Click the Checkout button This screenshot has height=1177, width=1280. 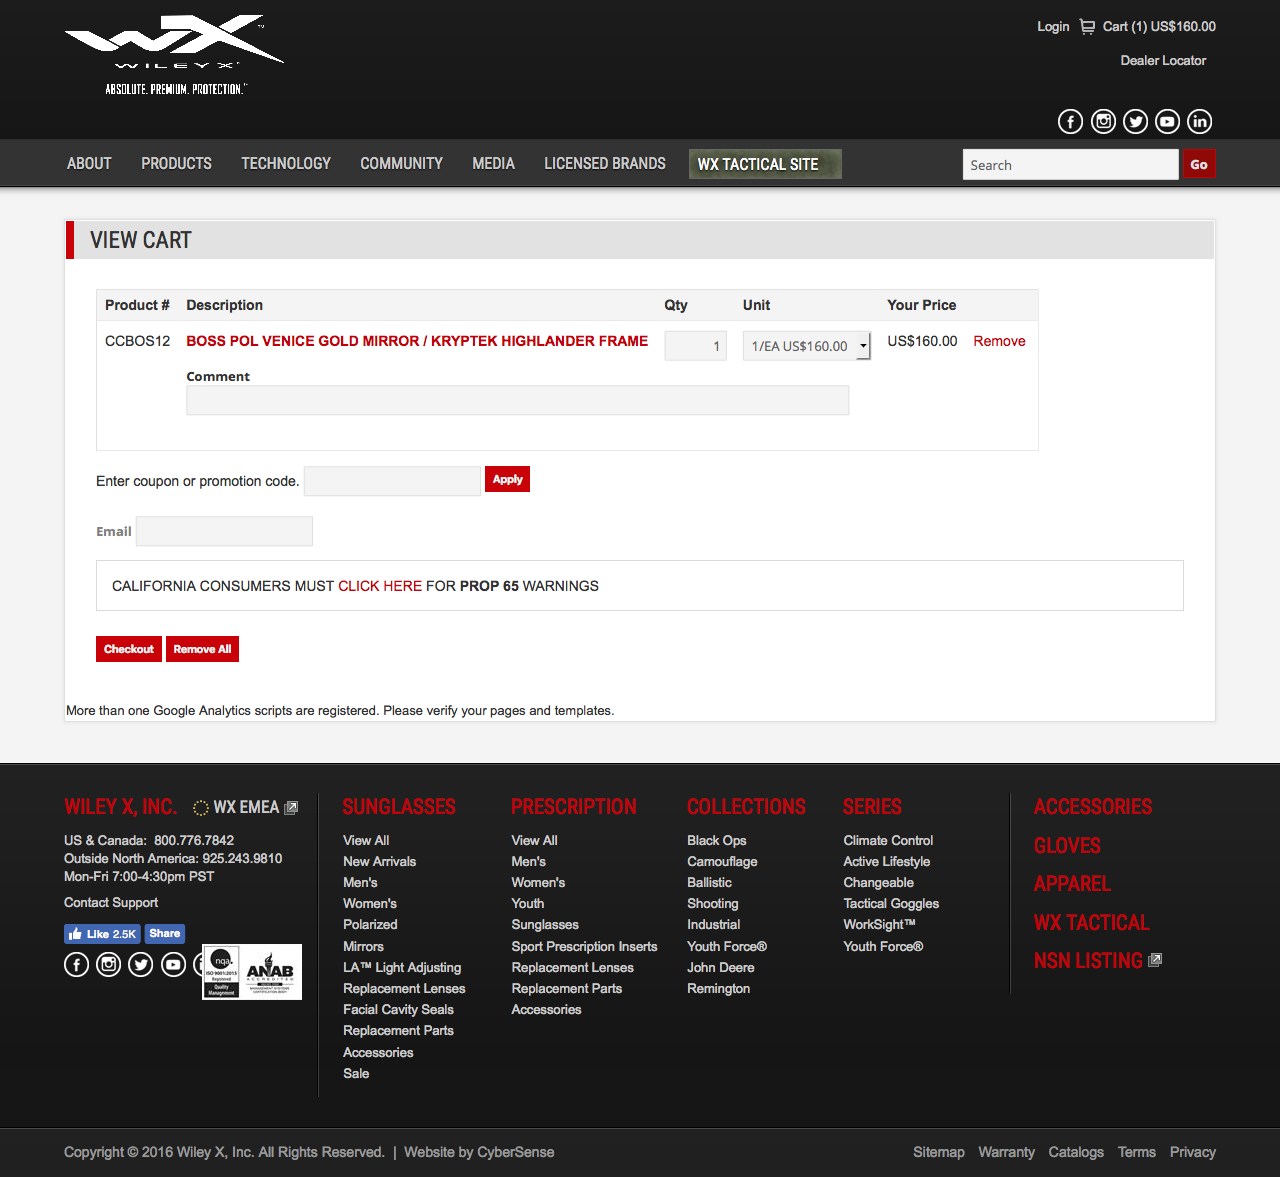click(x=129, y=649)
